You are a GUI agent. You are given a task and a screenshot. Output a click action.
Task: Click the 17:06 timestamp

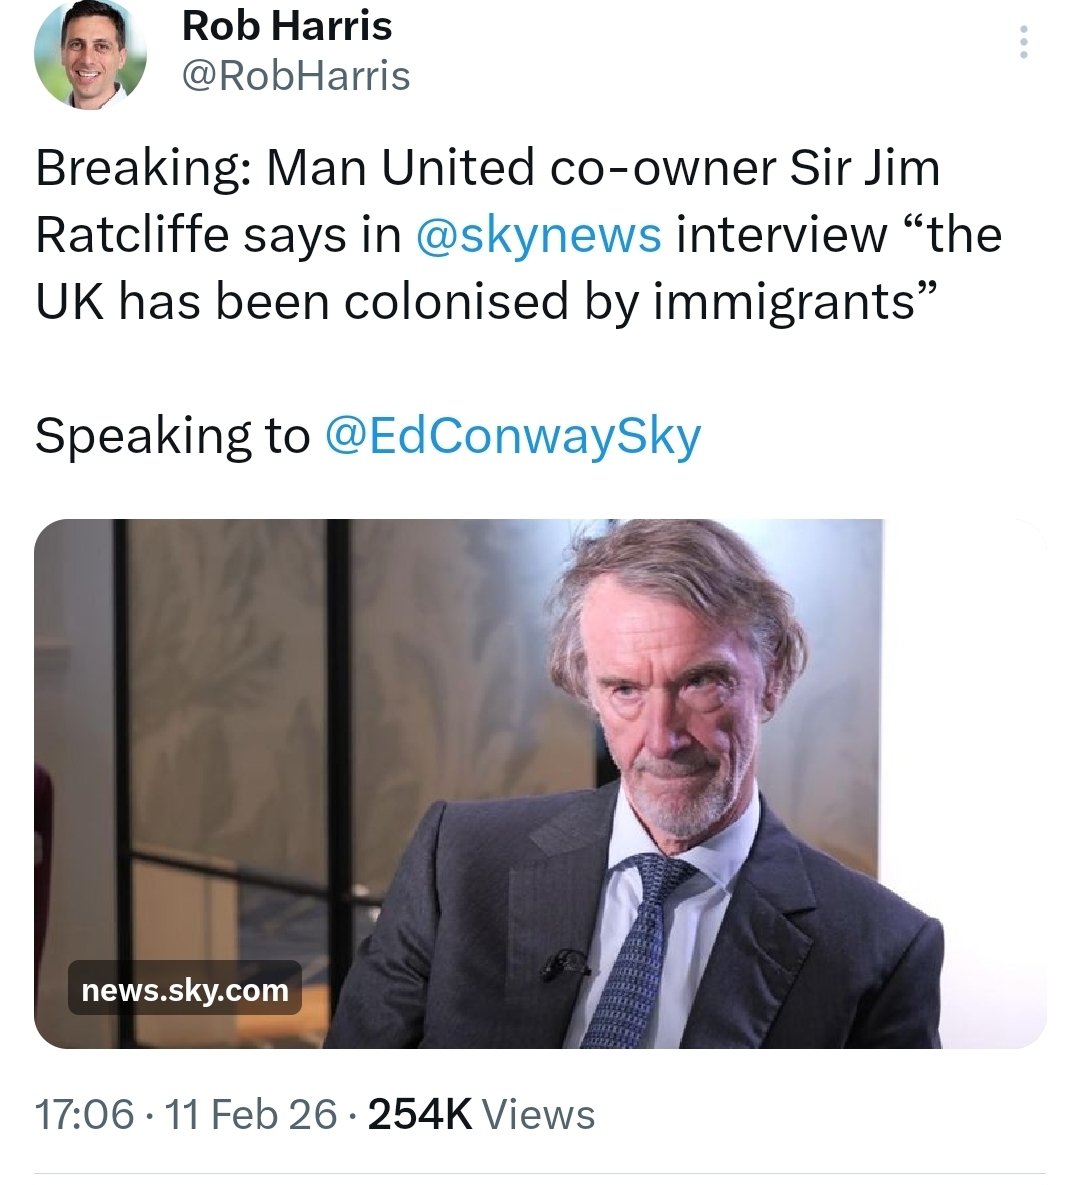point(84,1115)
